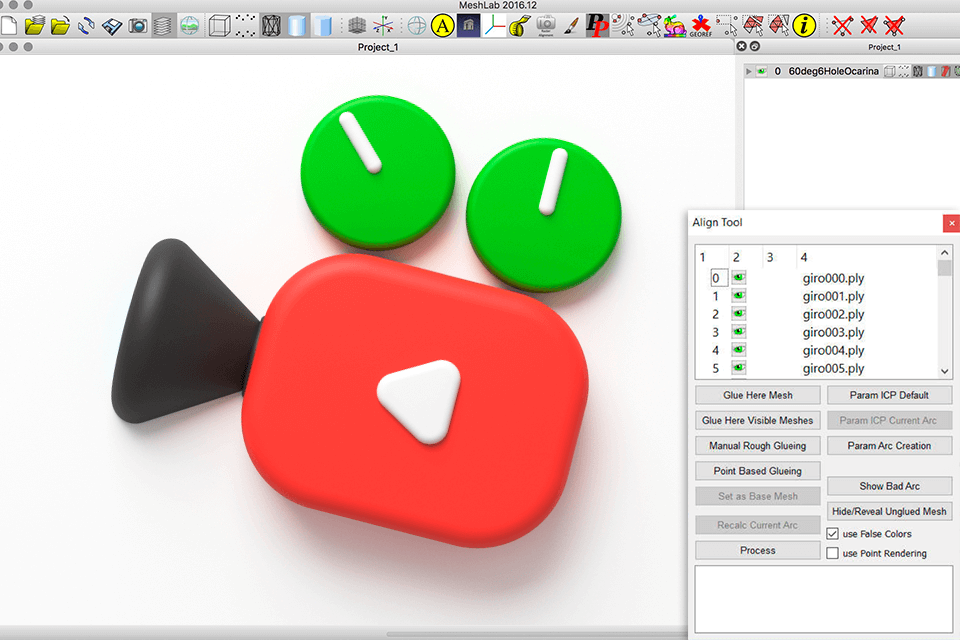960x640 pixels.
Task: Click the Save Snapshot camera icon
Action: [x=138, y=26]
